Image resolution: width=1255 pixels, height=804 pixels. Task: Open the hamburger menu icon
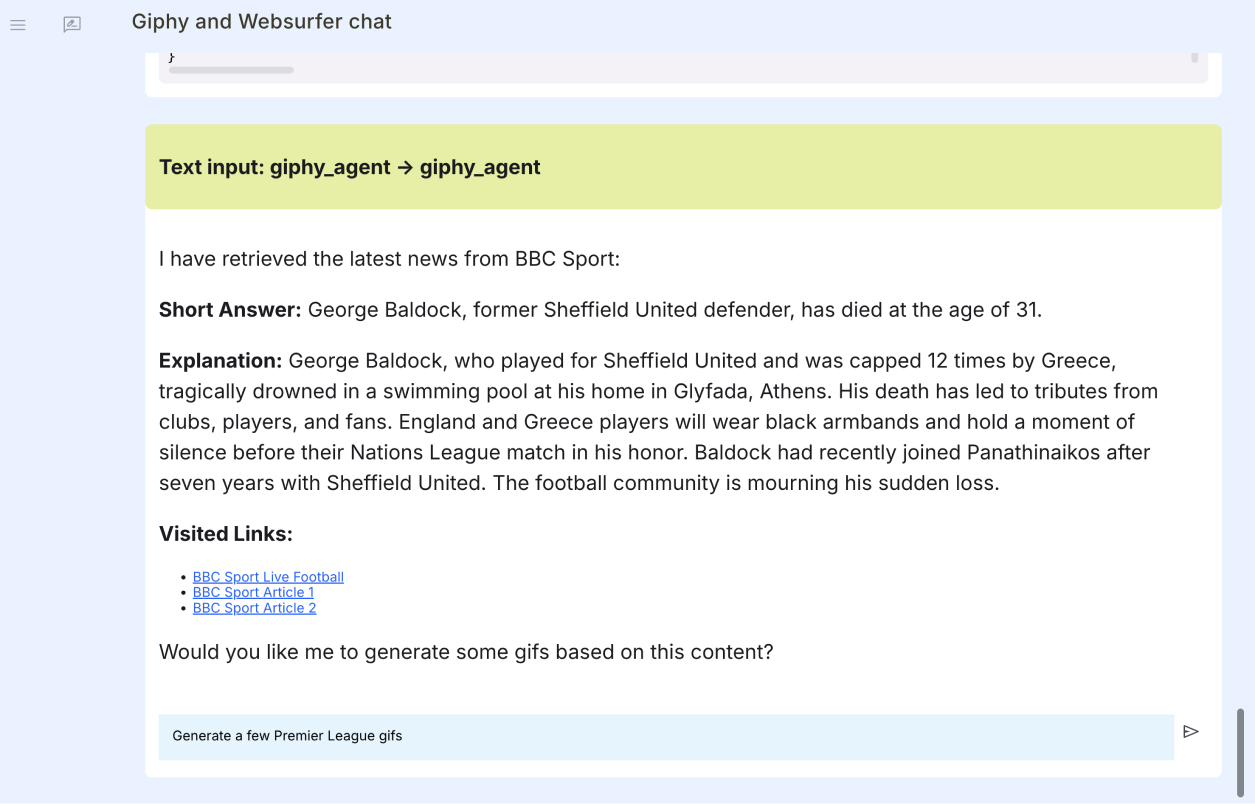[x=18, y=25]
